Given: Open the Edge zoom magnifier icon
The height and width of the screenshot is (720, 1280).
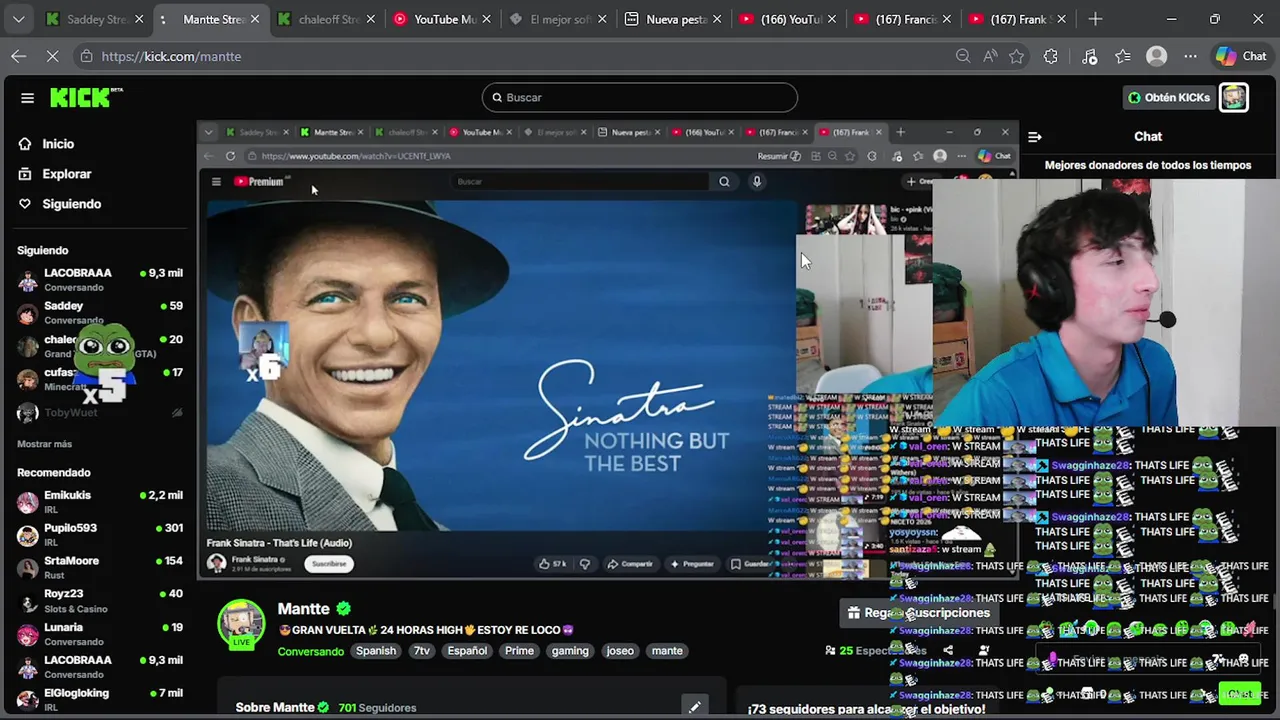Looking at the screenshot, I should coord(963,56).
